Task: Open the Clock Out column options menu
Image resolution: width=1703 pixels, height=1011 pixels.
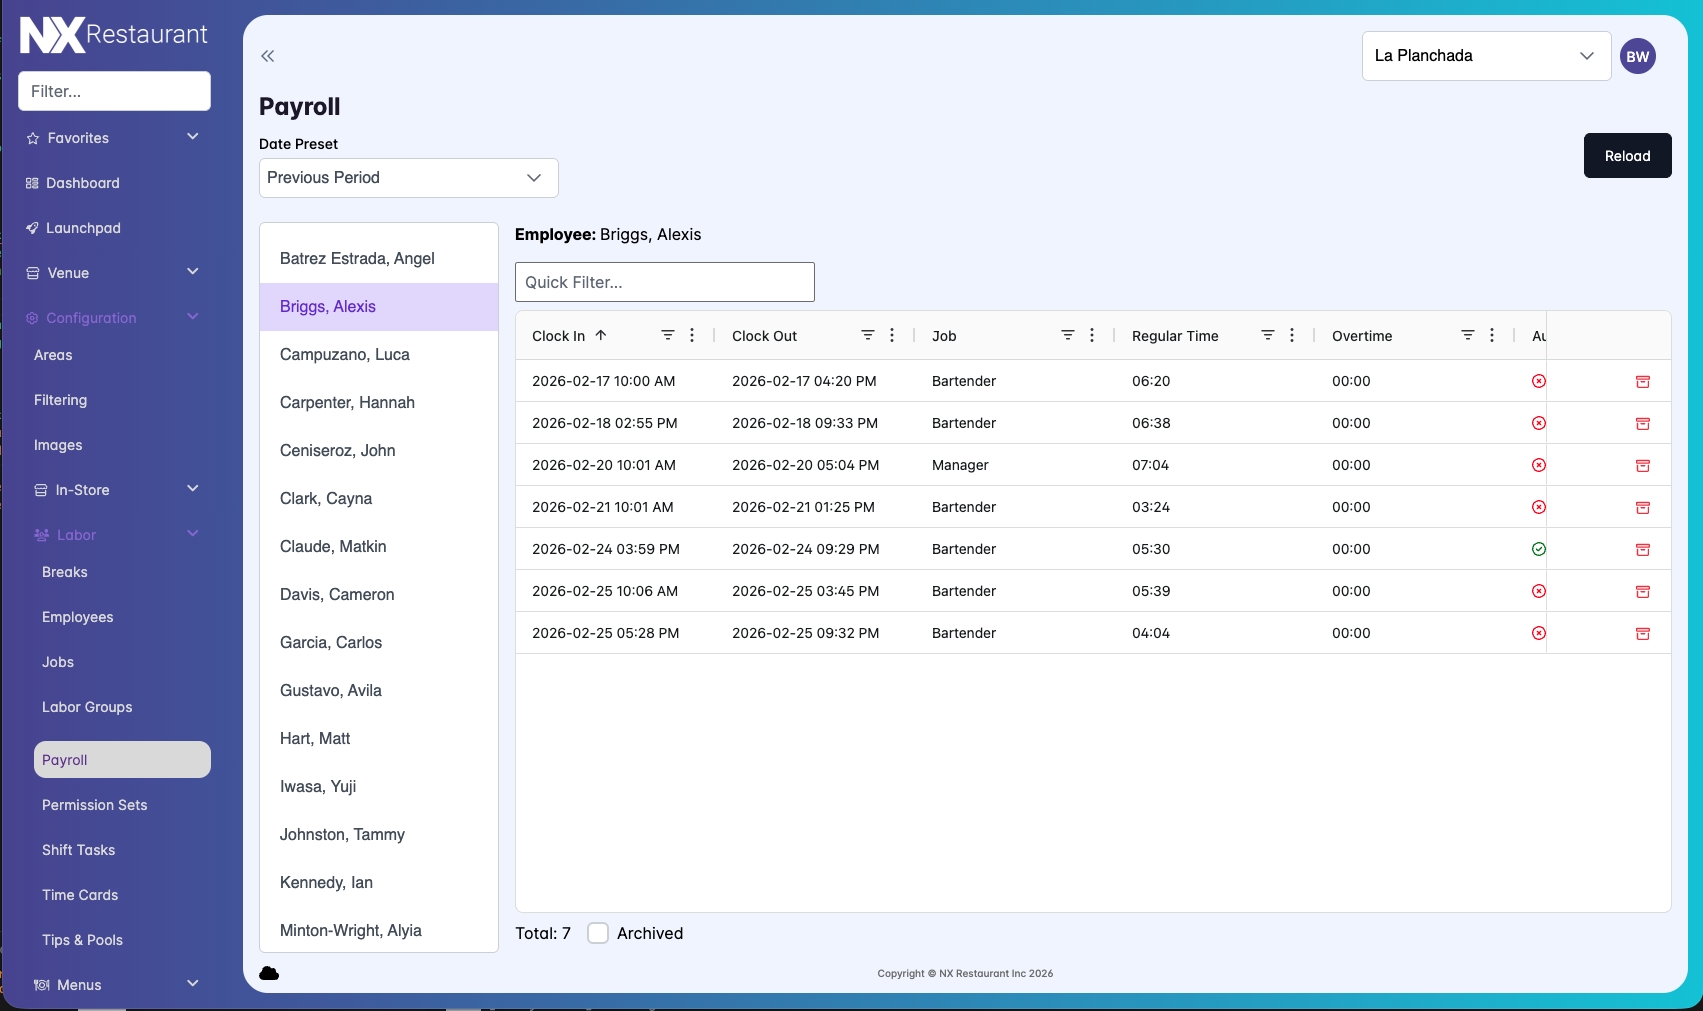Action: 892,335
